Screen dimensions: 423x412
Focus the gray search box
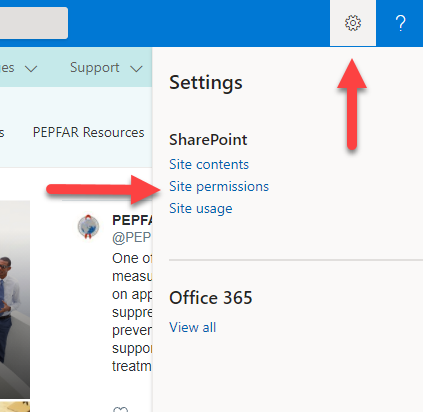(34, 23)
